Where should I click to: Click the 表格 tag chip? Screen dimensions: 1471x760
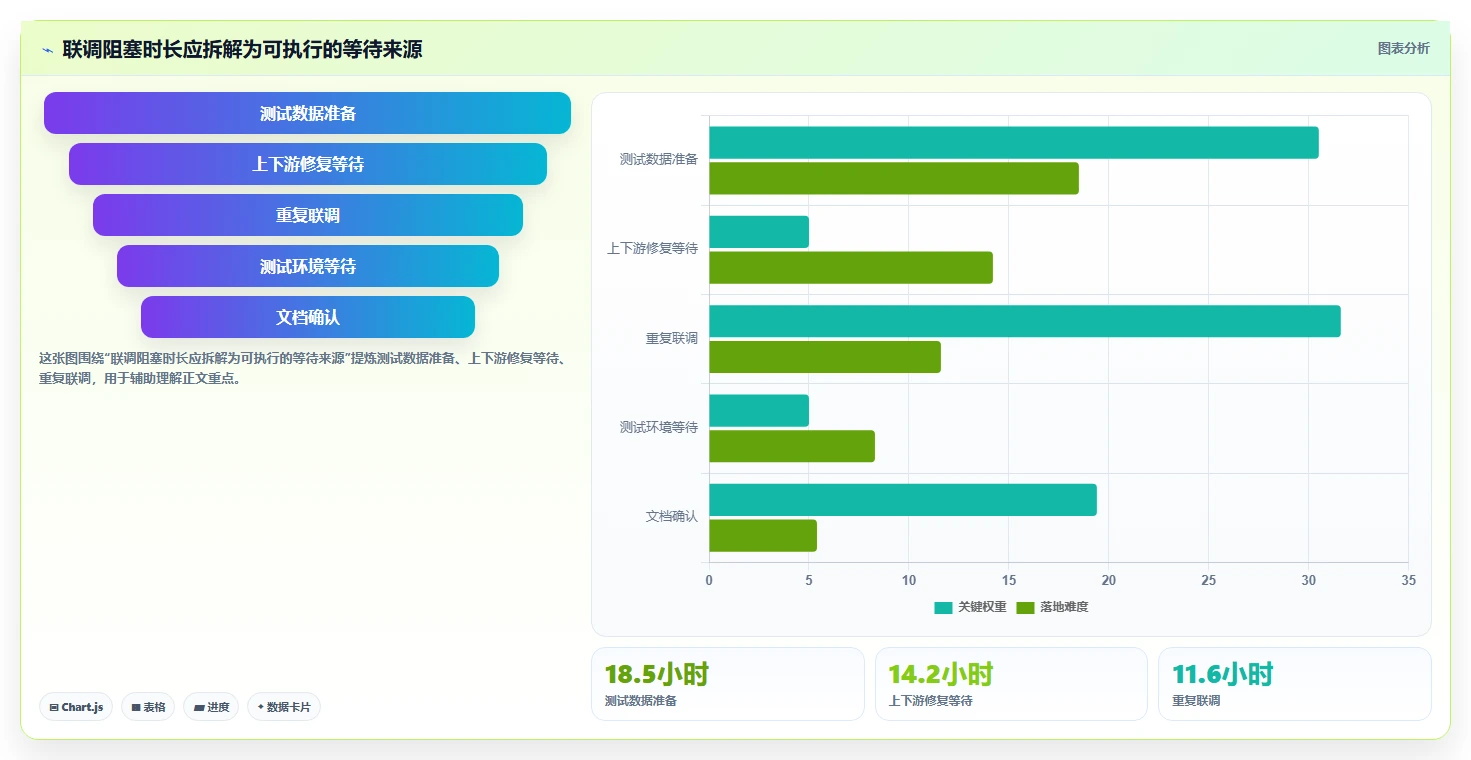coord(148,707)
